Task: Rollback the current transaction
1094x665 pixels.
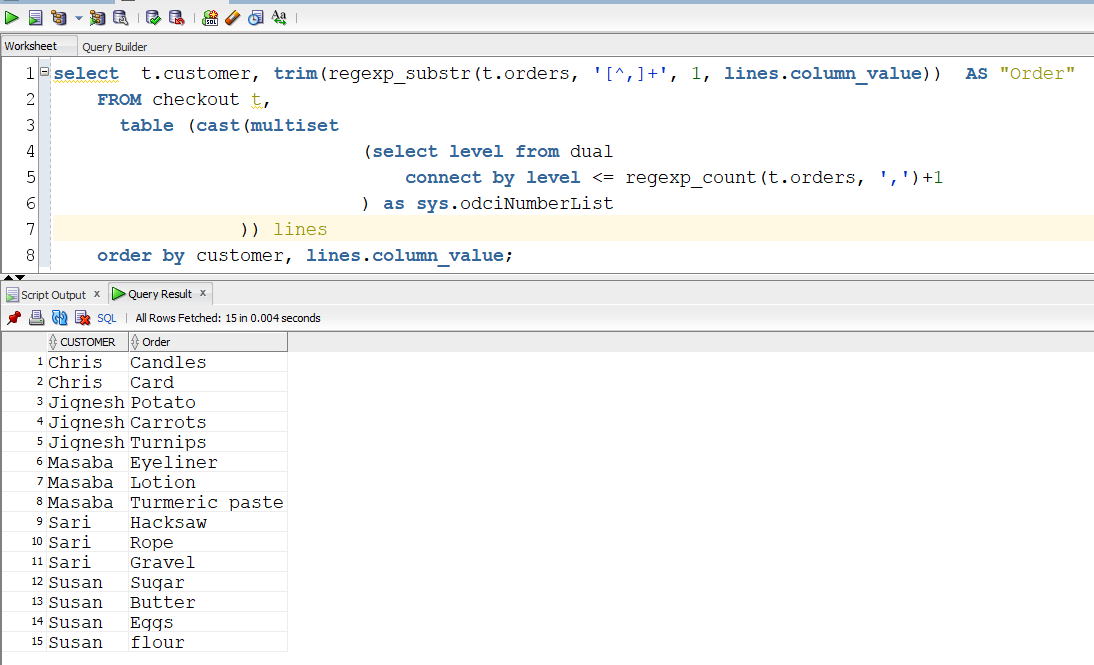Action: (175, 17)
